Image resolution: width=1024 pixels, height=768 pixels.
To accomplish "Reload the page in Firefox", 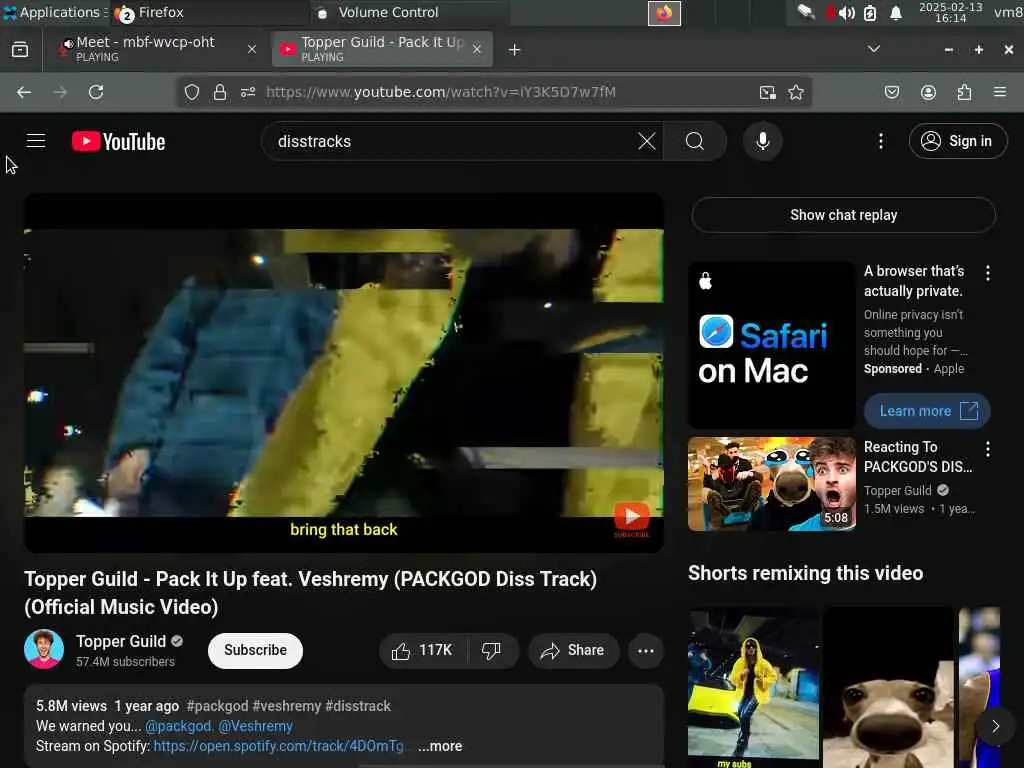I will 96,92.
